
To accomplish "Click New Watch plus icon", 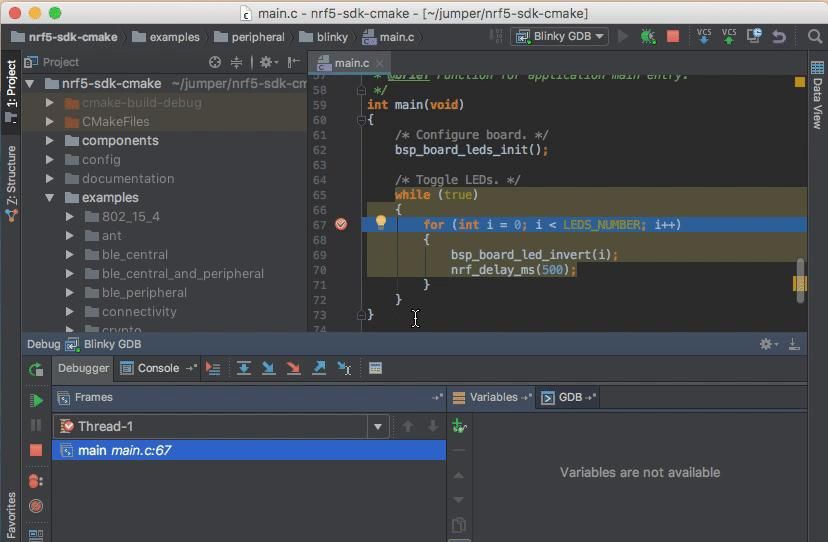I will coord(459,426).
